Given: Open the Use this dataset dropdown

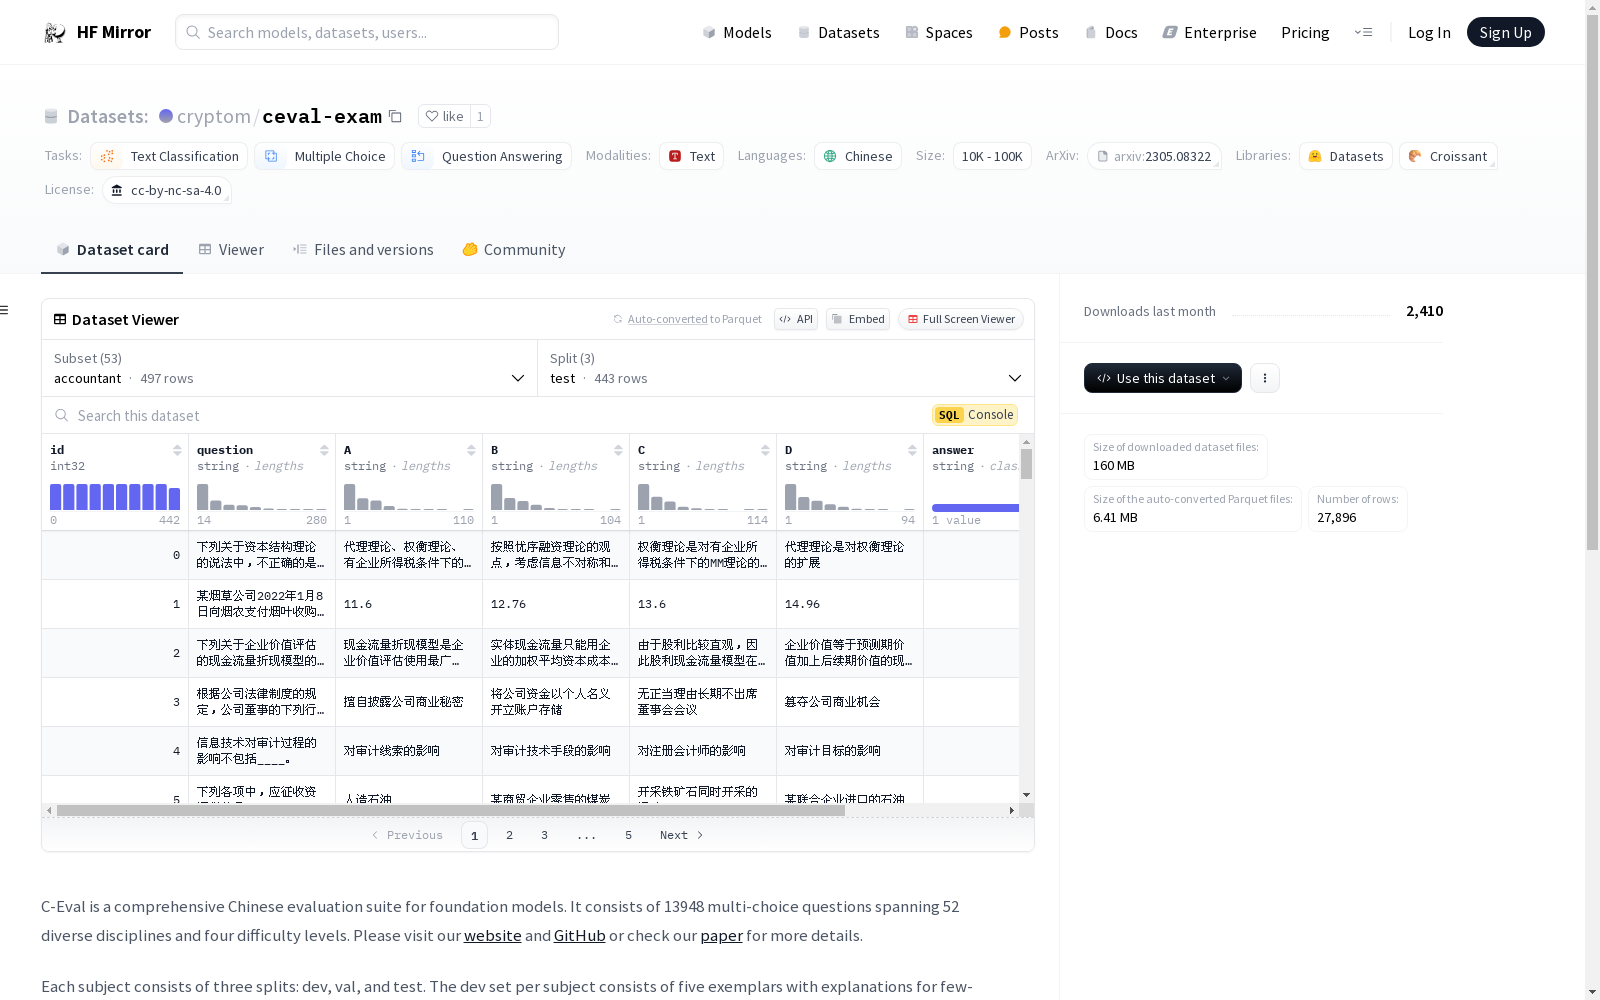Looking at the screenshot, I should pyautogui.click(x=1163, y=378).
